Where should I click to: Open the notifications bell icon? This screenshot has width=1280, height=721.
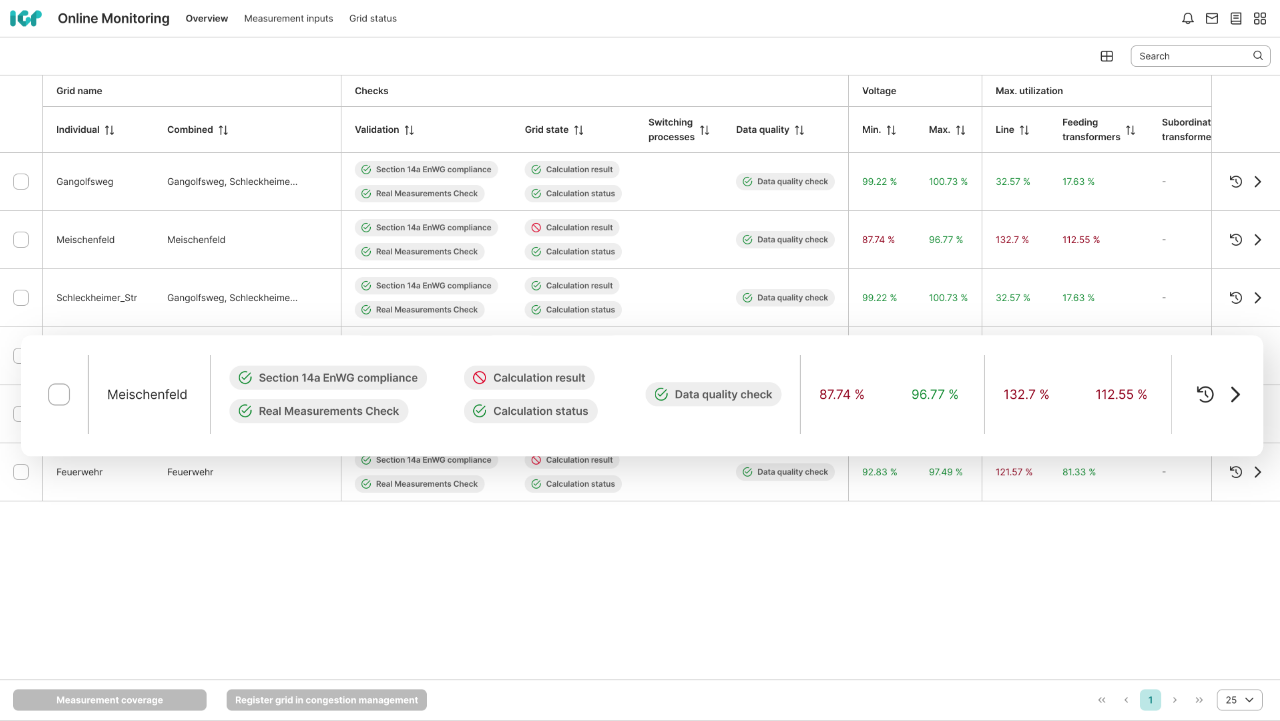pyautogui.click(x=1188, y=19)
